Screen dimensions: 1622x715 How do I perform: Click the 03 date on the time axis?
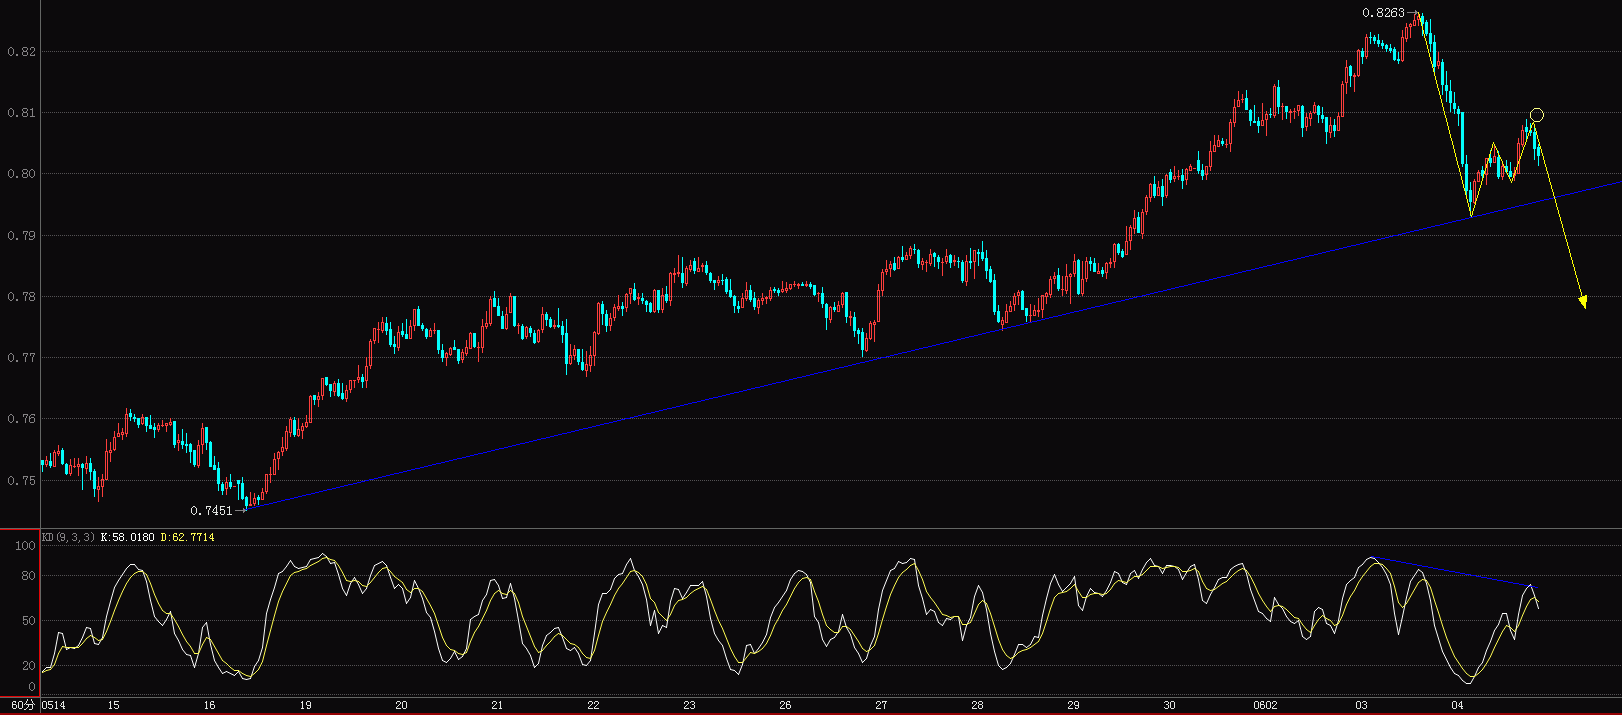tap(1361, 705)
